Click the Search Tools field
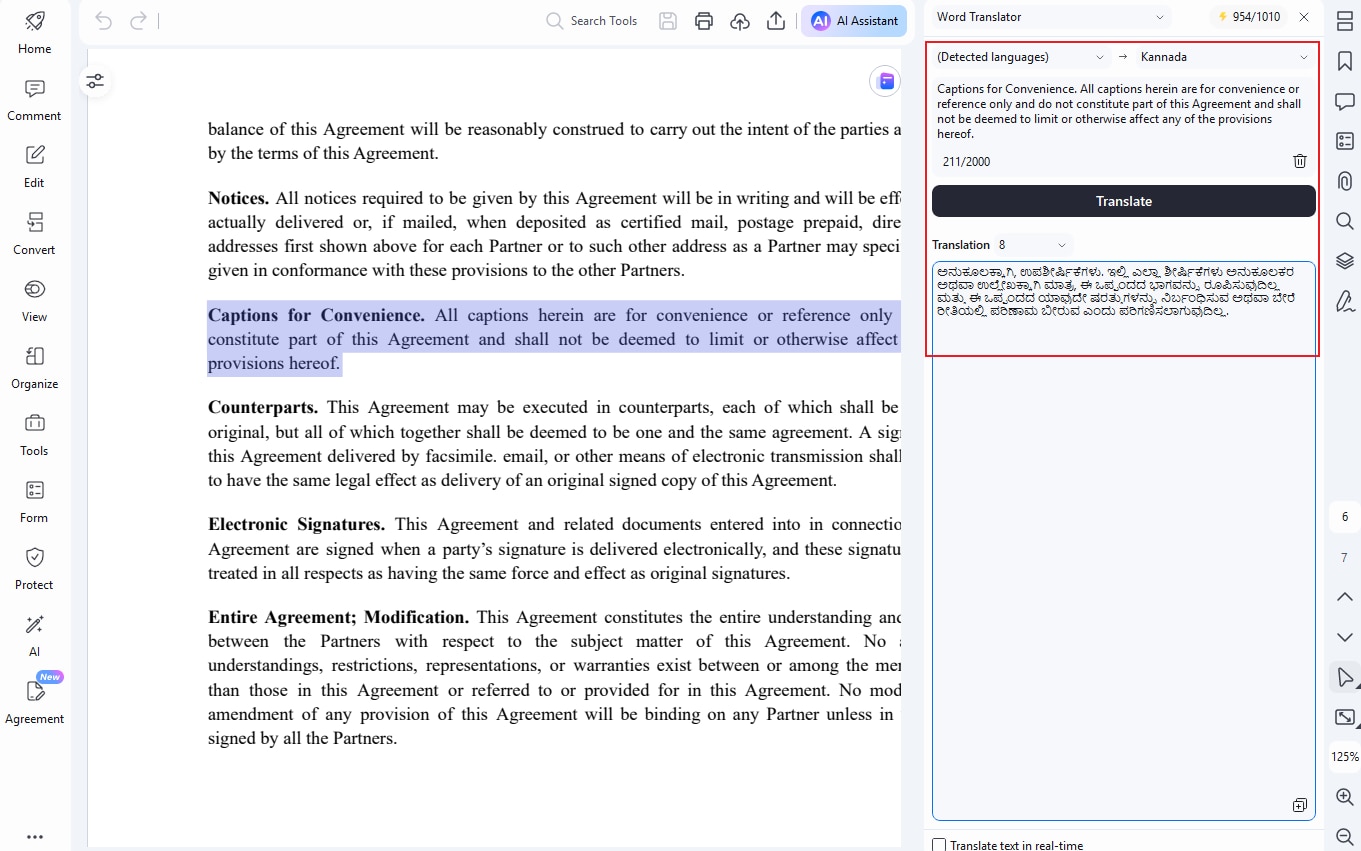The height and width of the screenshot is (851, 1361). click(592, 21)
